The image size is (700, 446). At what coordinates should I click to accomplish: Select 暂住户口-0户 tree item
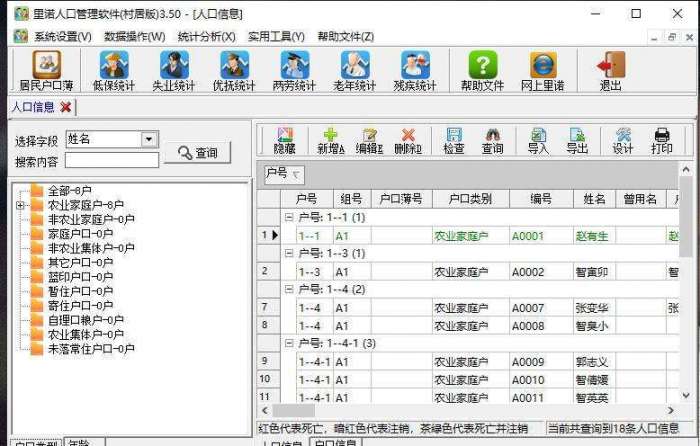(80, 291)
